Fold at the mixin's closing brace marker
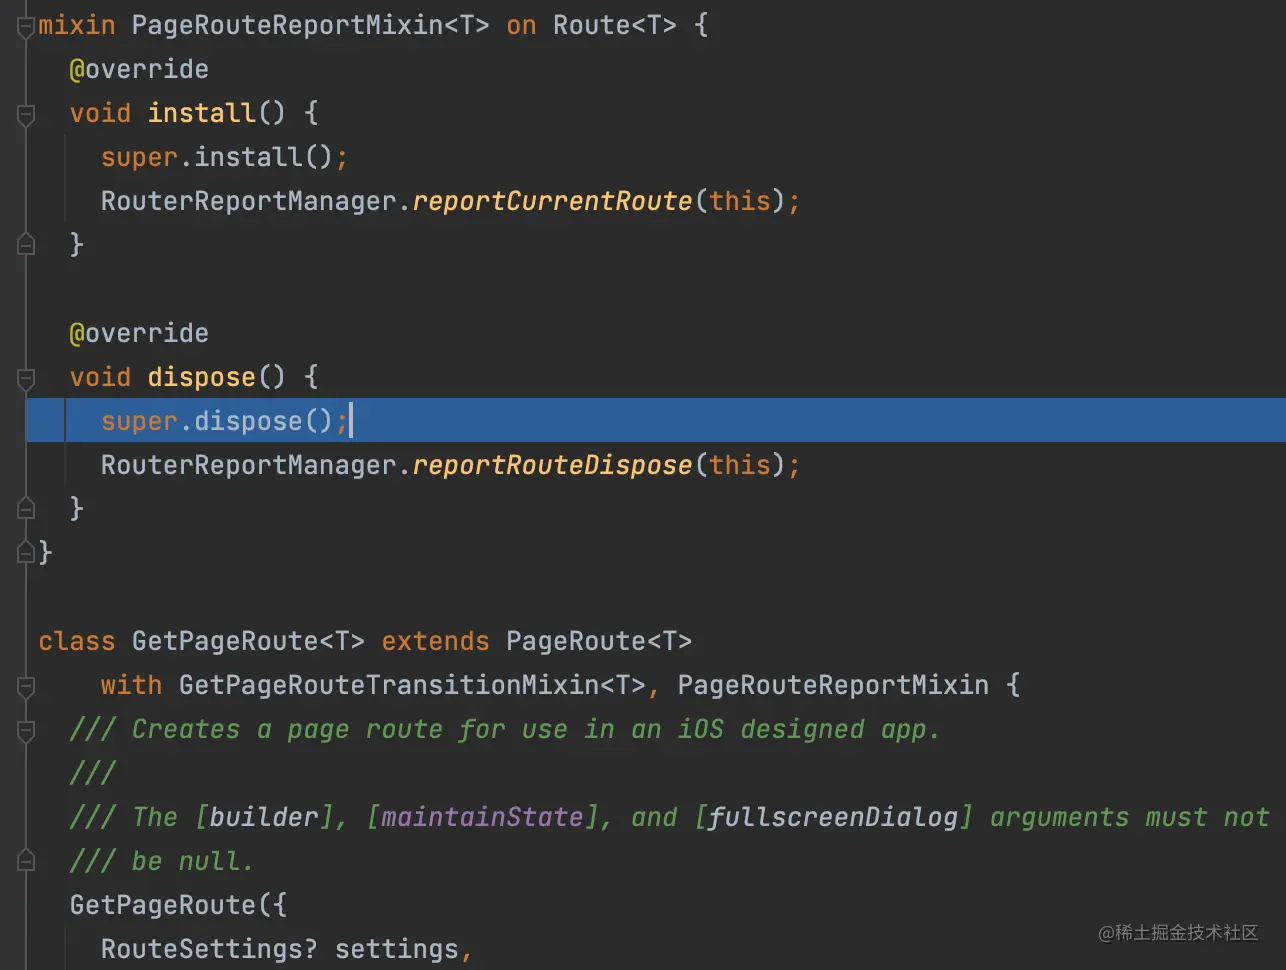The height and width of the screenshot is (970, 1286). pyautogui.click(x=26, y=552)
